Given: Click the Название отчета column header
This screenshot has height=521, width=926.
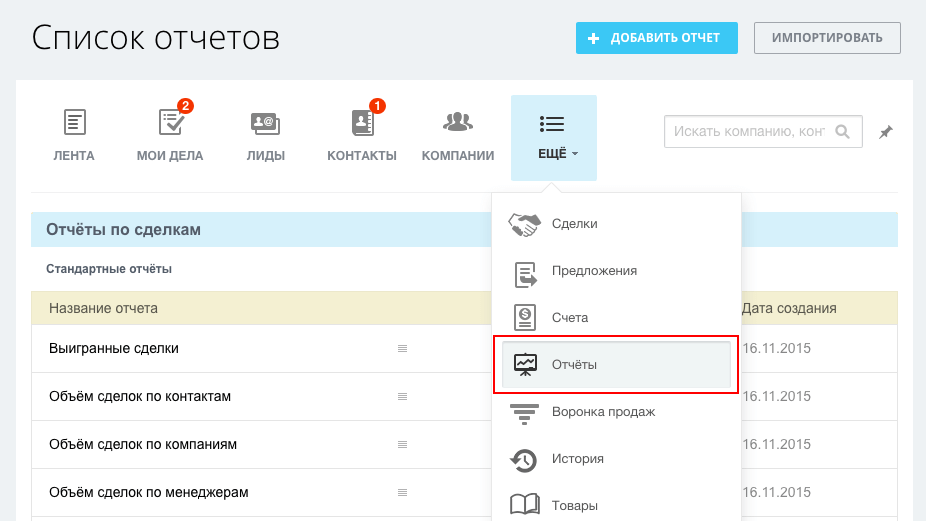Looking at the screenshot, I should pyautogui.click(x=103, y=308).
